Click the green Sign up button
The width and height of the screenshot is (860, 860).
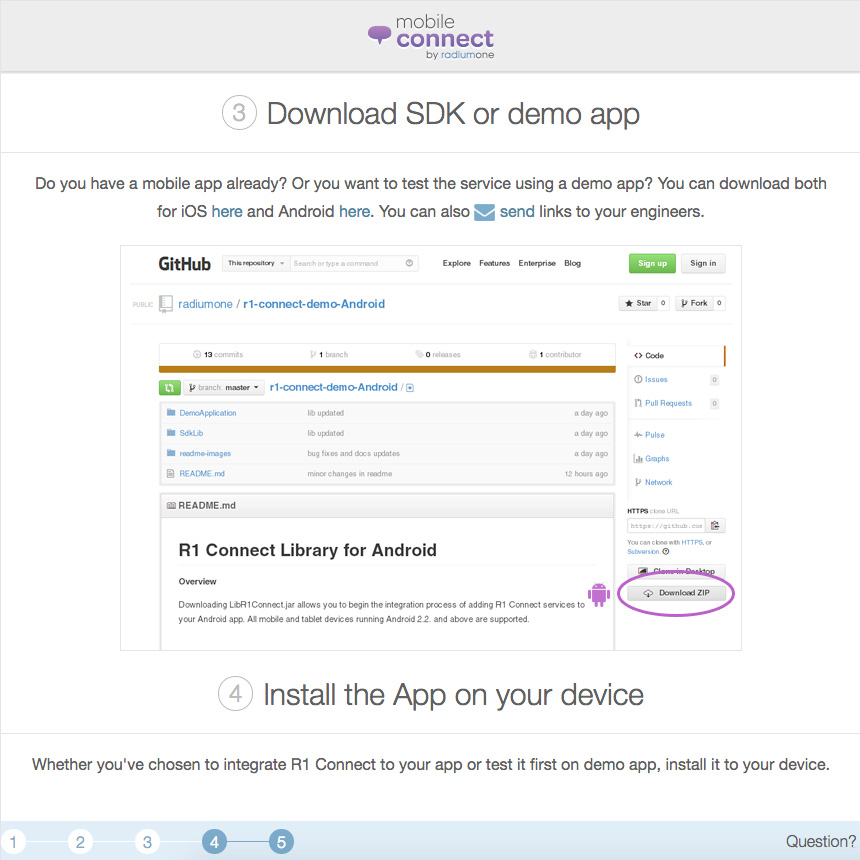652,263
